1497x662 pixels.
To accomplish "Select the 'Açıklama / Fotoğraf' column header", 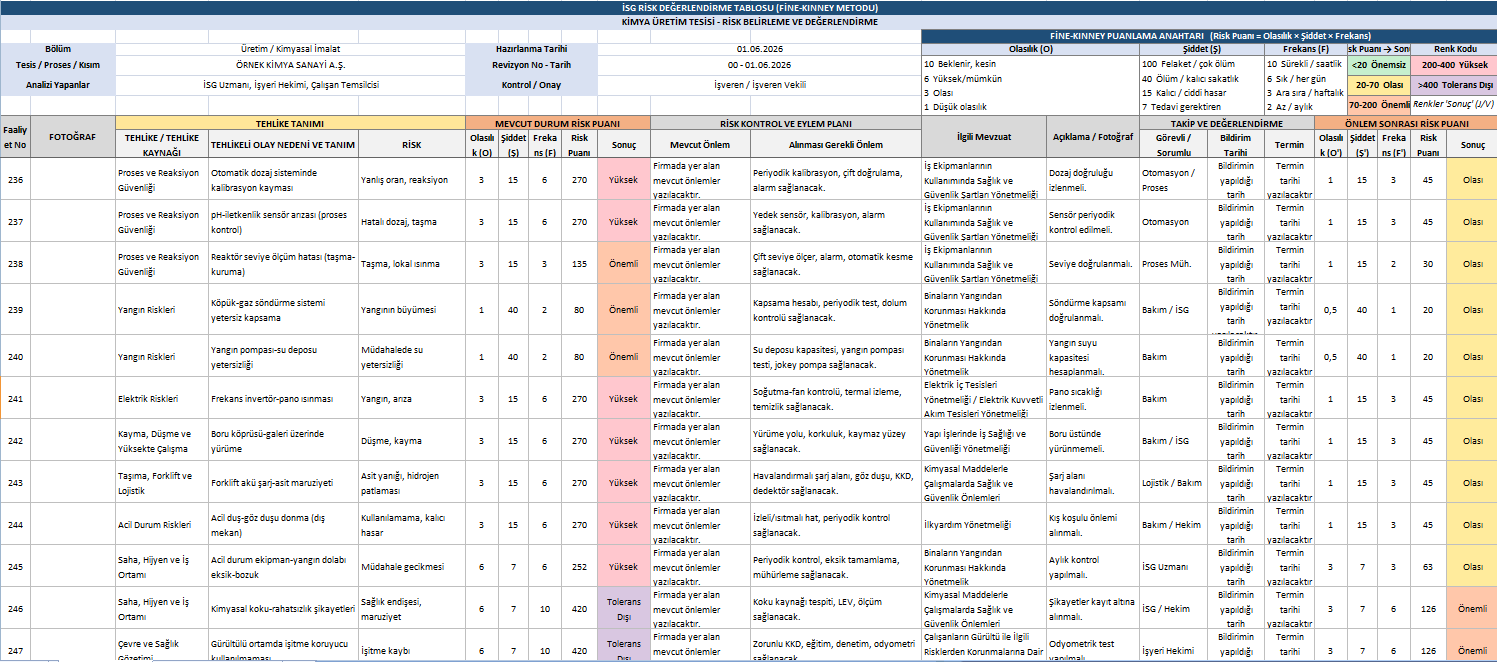I will pyautogui.click(x=1093, y=137).
